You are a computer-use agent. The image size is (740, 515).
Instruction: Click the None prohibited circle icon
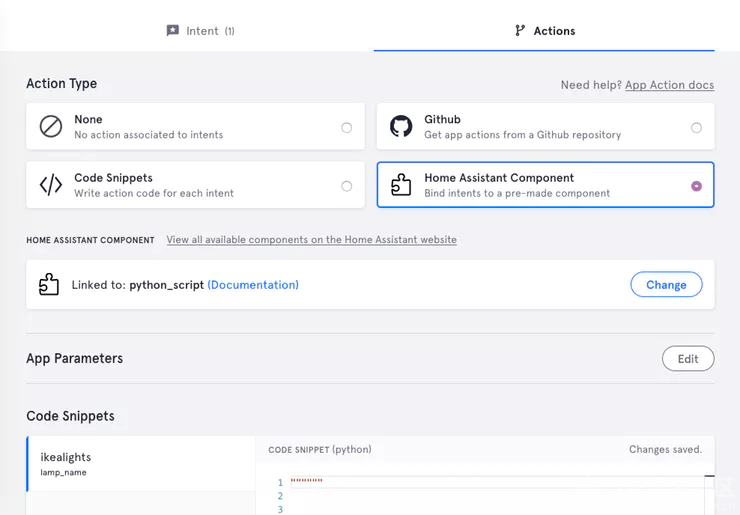(51, 127)
